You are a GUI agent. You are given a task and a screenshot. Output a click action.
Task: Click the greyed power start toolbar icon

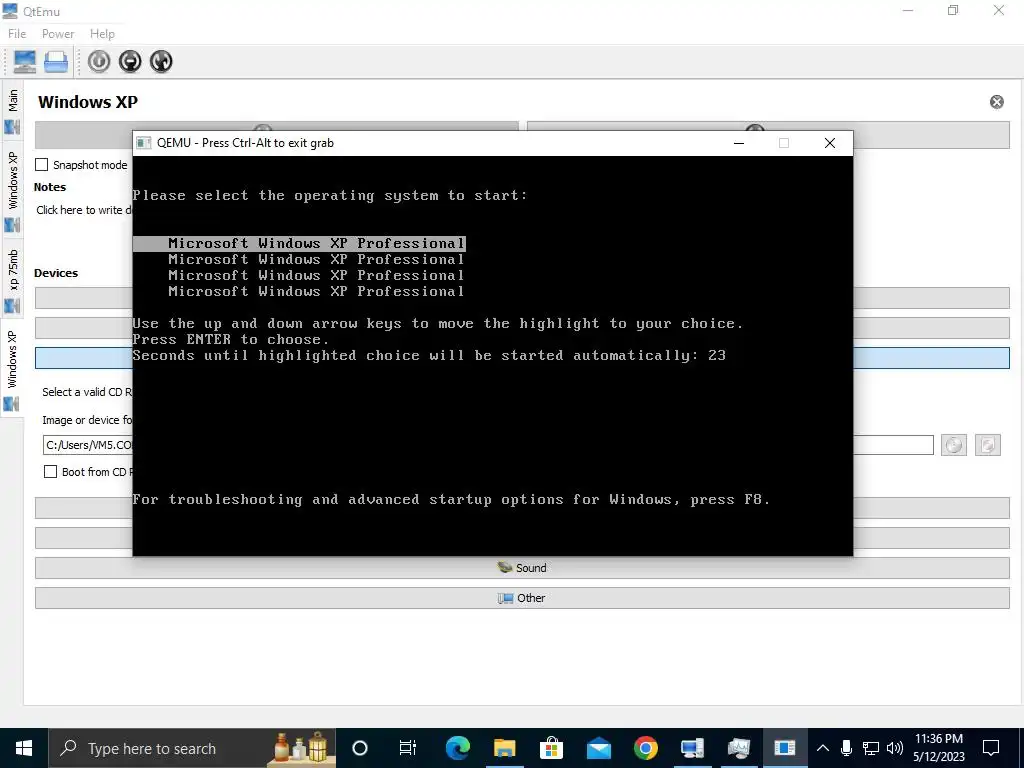tap(99, 61)
